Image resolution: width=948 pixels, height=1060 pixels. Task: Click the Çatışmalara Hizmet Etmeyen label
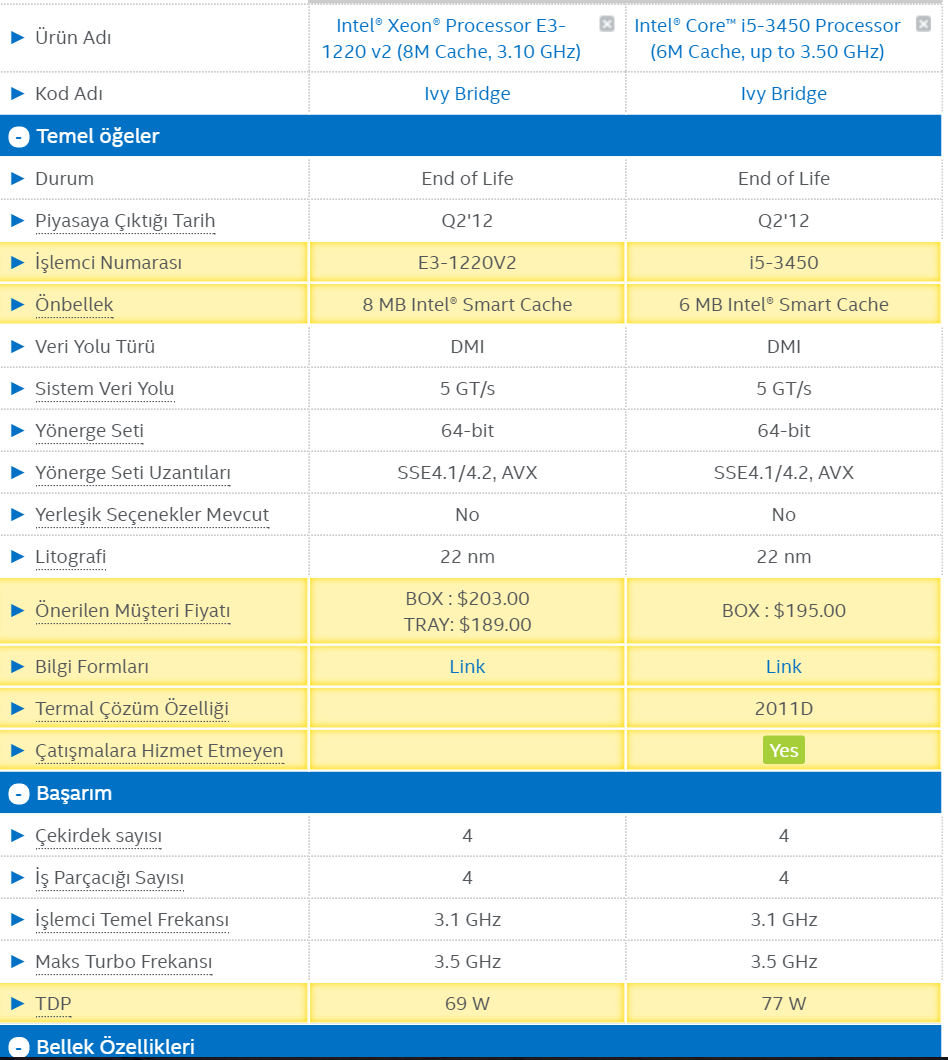point(159,751)
